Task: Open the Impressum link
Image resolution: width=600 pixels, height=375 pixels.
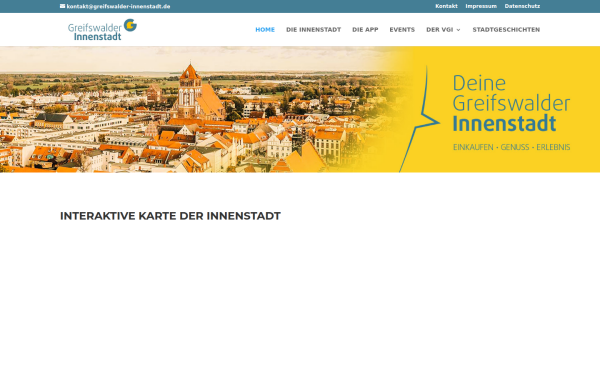Action: click(481, 6)
